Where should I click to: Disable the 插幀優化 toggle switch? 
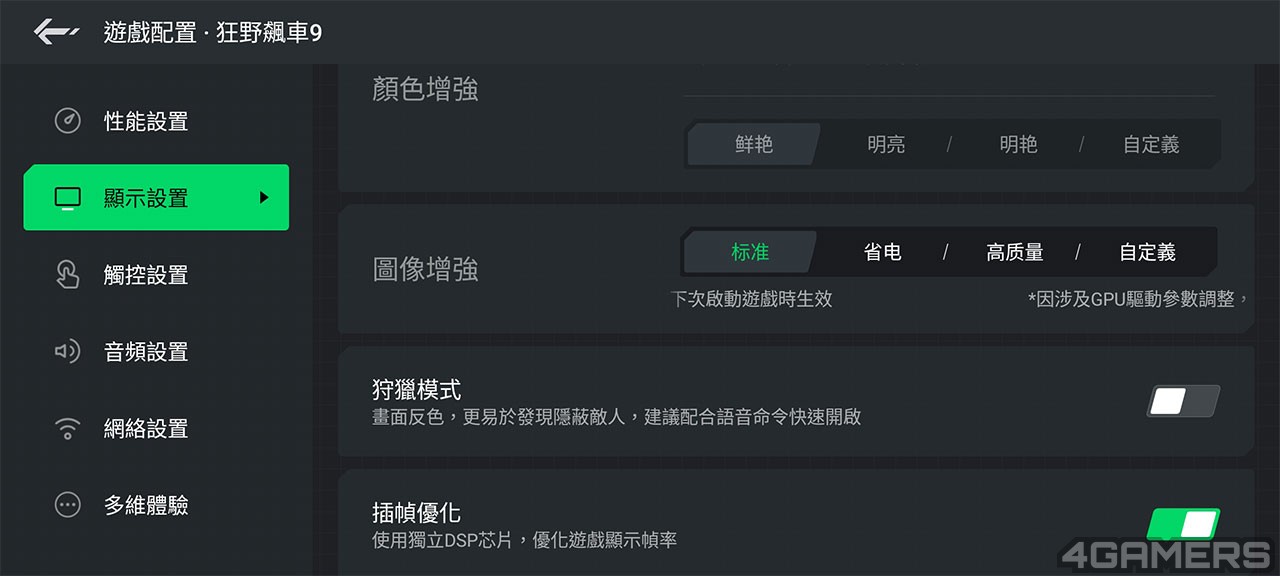(x=1183, y=524)
